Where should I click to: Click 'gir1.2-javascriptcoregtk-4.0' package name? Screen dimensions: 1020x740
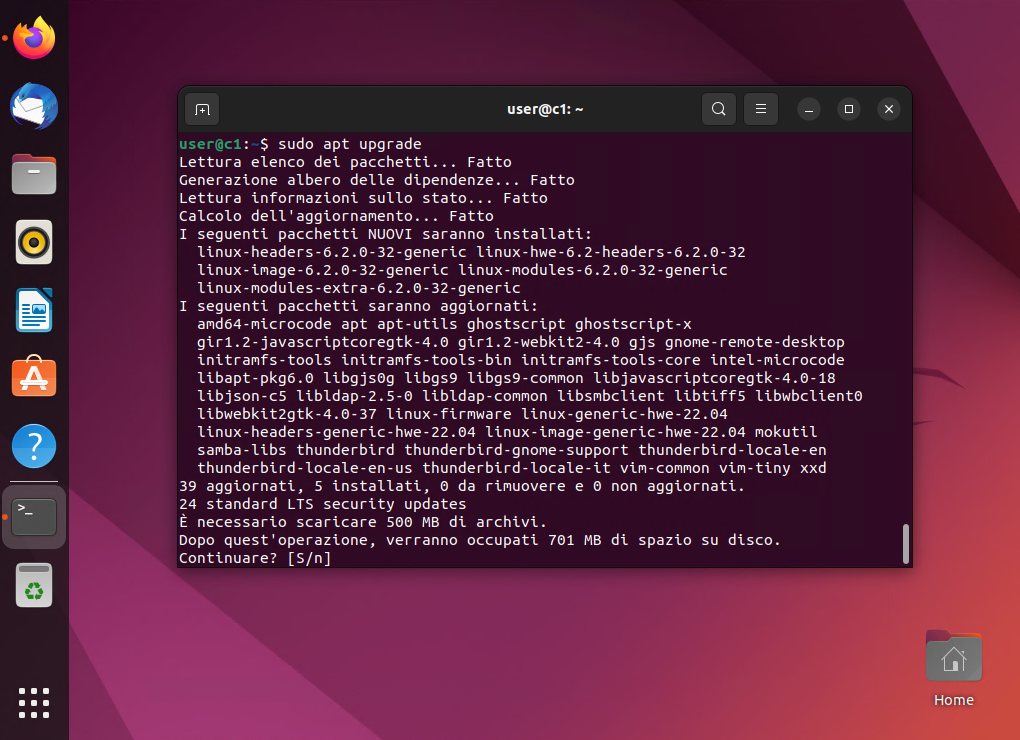coord(323,342)
